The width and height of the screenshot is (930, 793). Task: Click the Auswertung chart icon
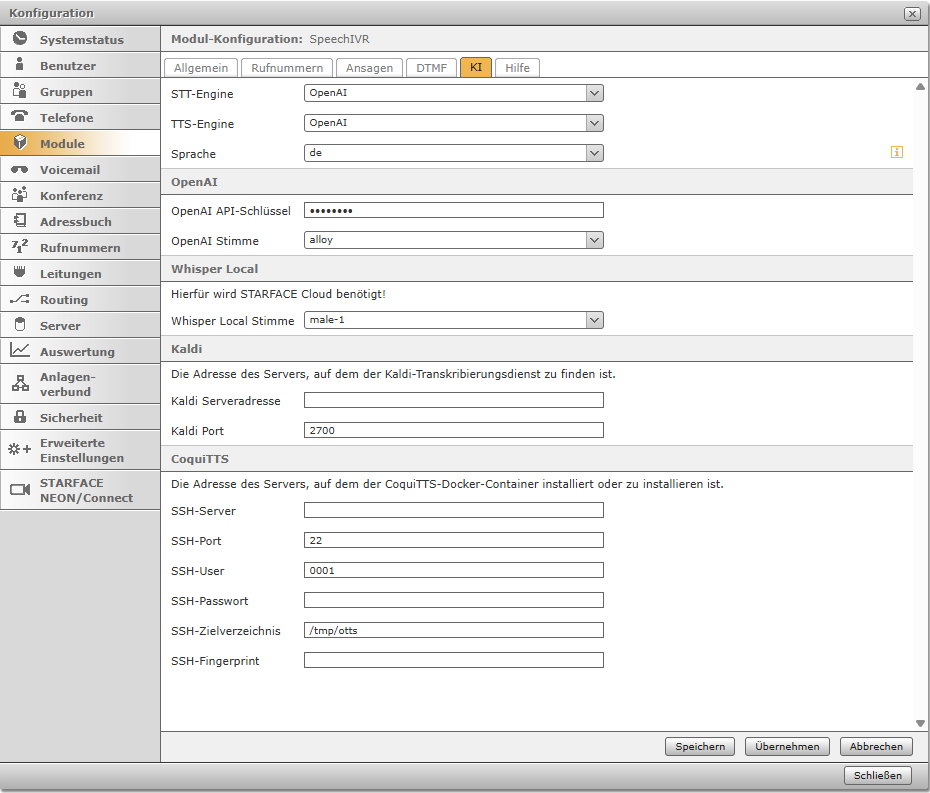pos(20,351)
